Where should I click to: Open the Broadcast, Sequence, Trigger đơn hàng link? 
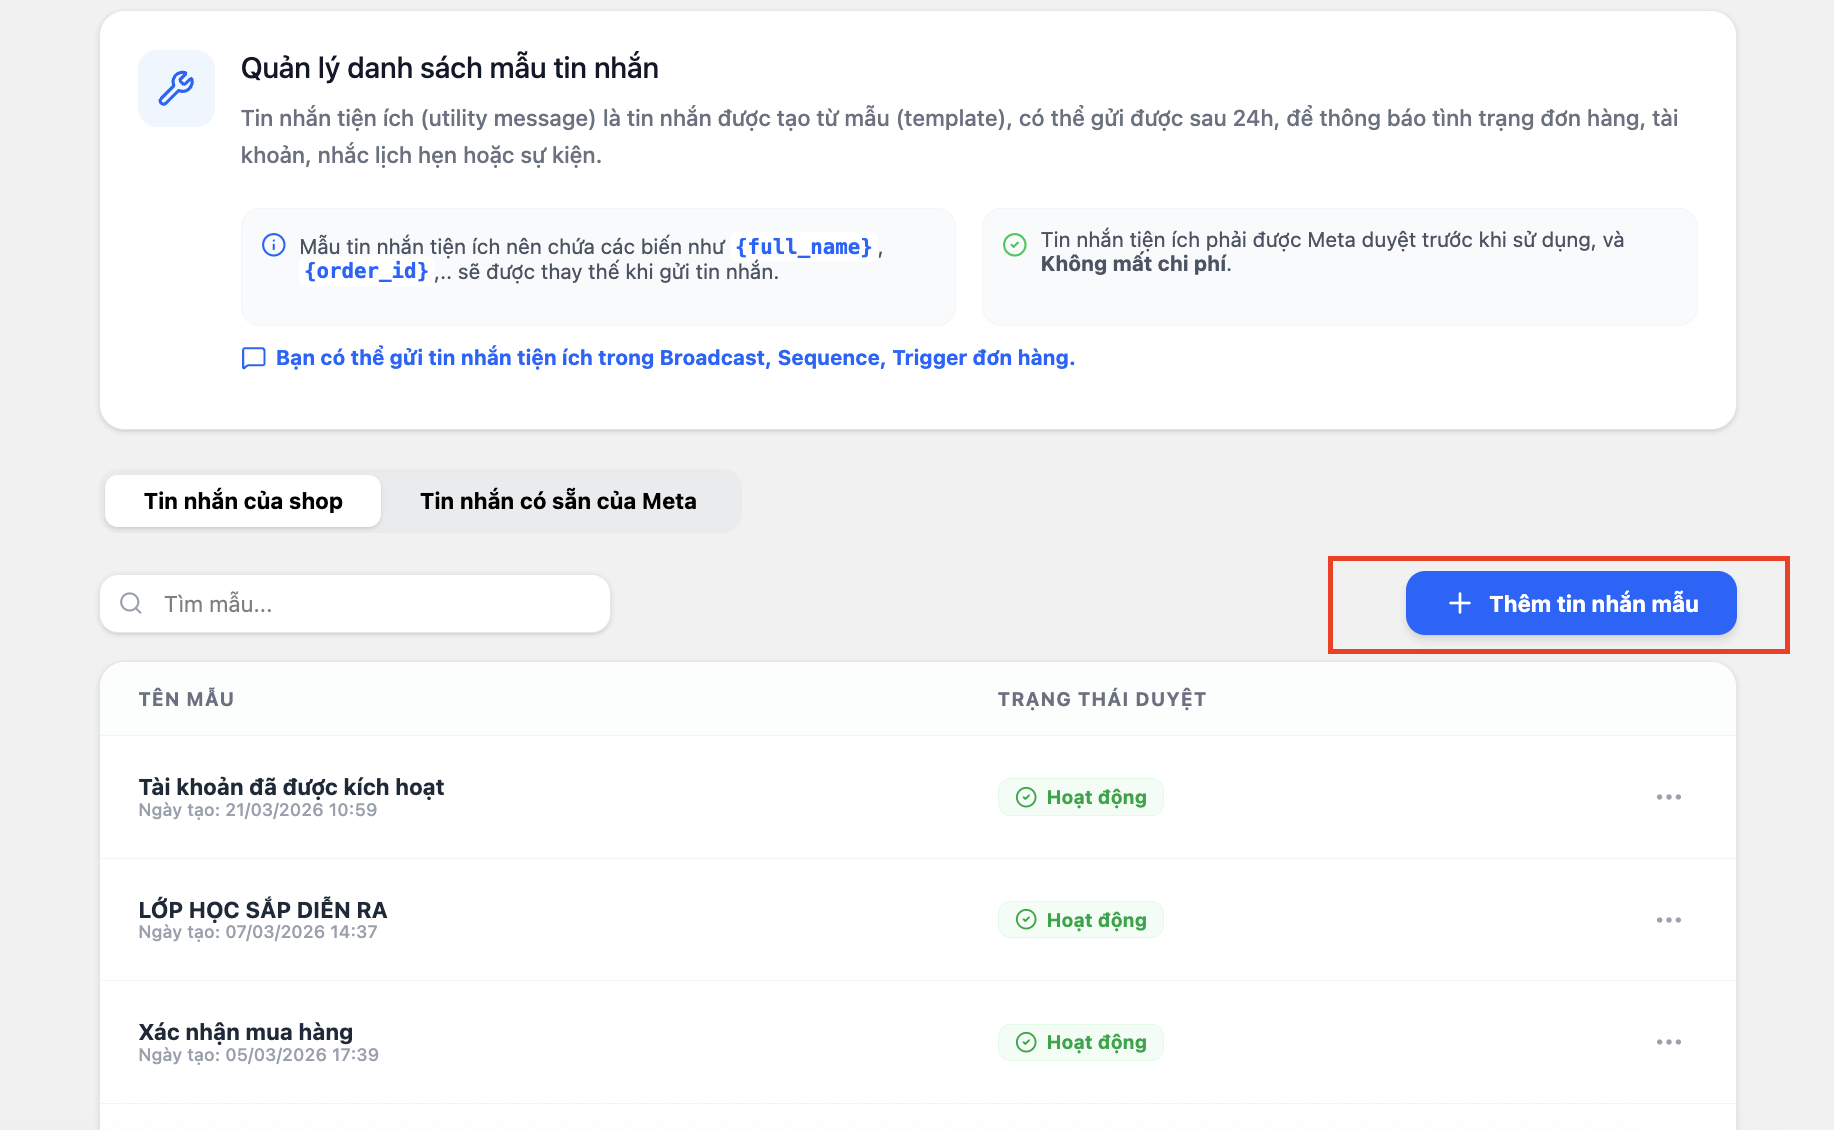coord(675,358)
